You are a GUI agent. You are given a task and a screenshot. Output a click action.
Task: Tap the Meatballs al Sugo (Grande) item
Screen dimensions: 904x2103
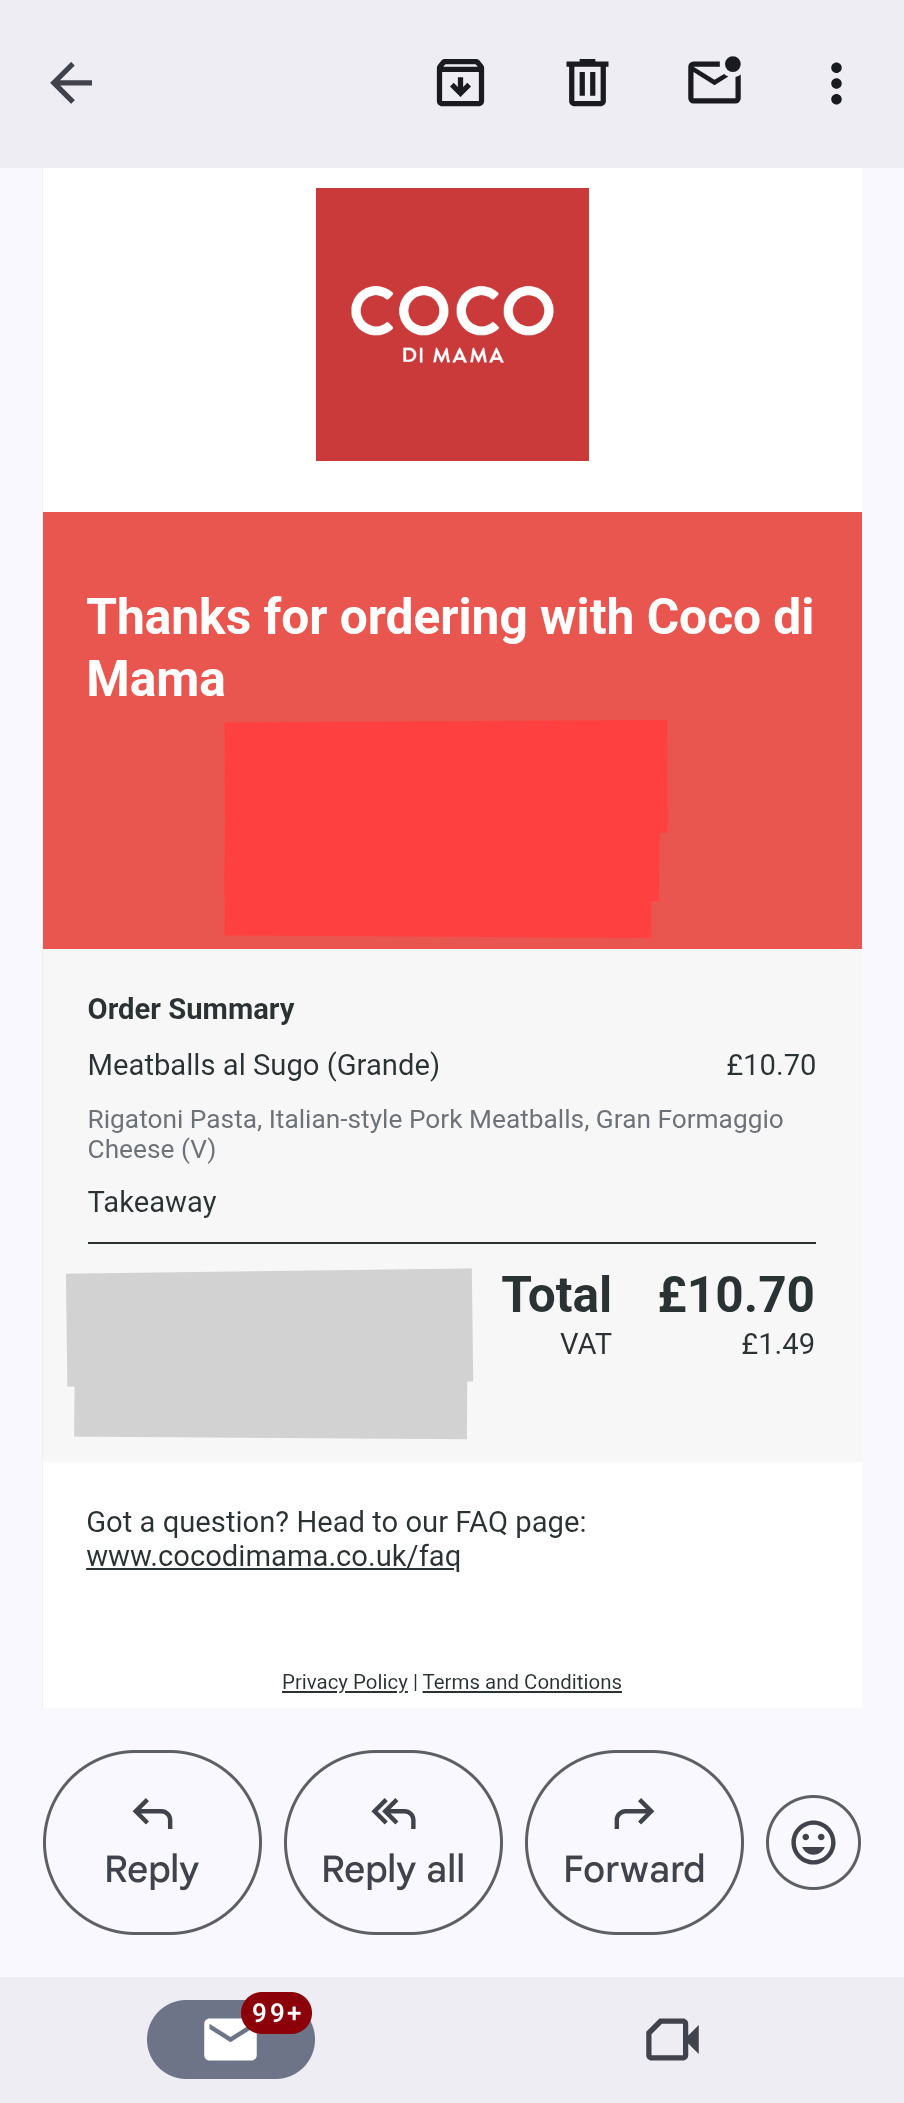pyautogui.click(x=264, y=1065)
